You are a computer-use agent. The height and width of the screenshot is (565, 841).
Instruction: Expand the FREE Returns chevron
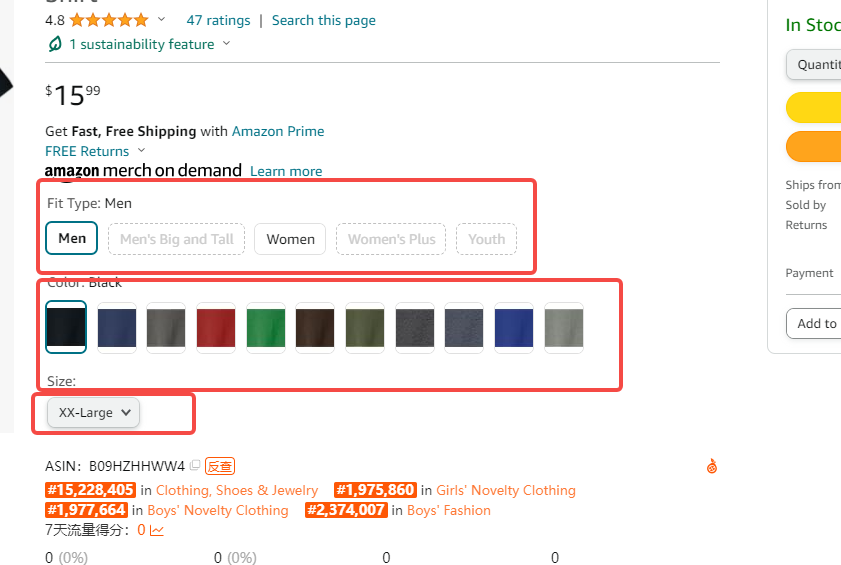tap(142, 150)
